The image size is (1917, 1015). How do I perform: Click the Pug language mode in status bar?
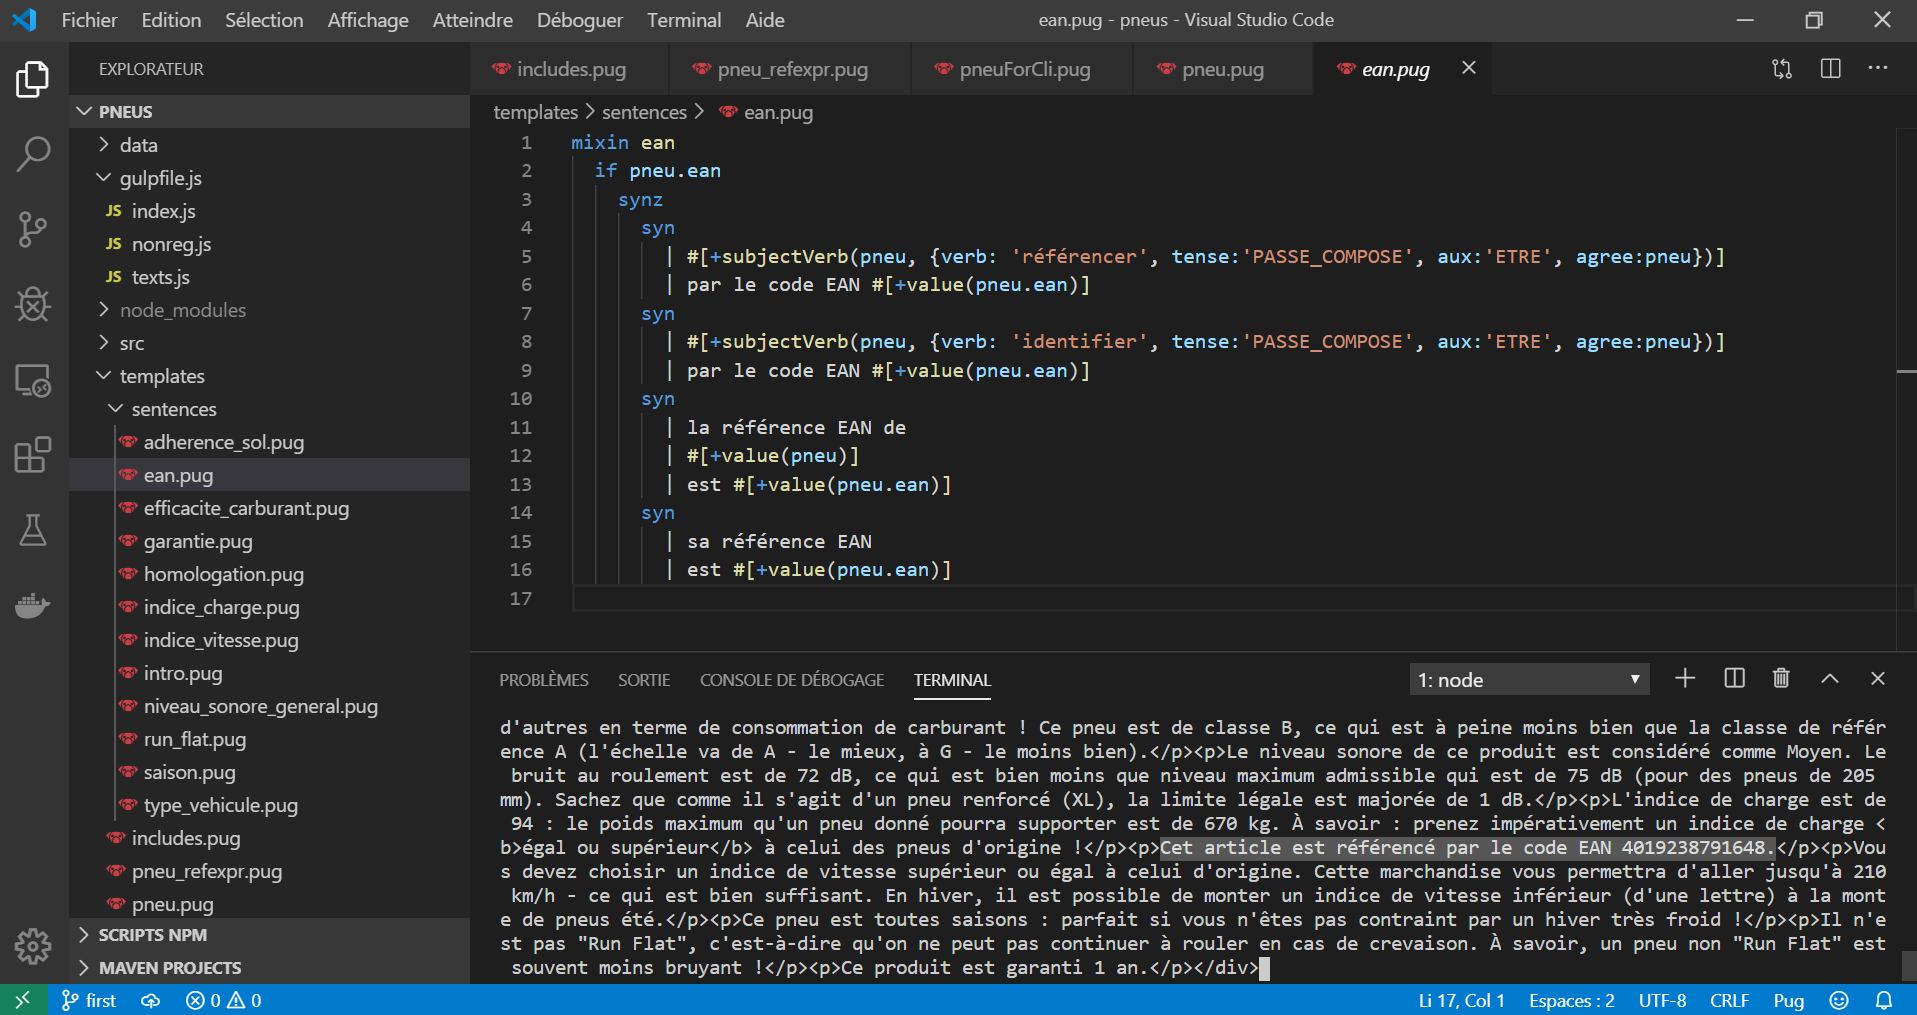click(1787, 1000)
